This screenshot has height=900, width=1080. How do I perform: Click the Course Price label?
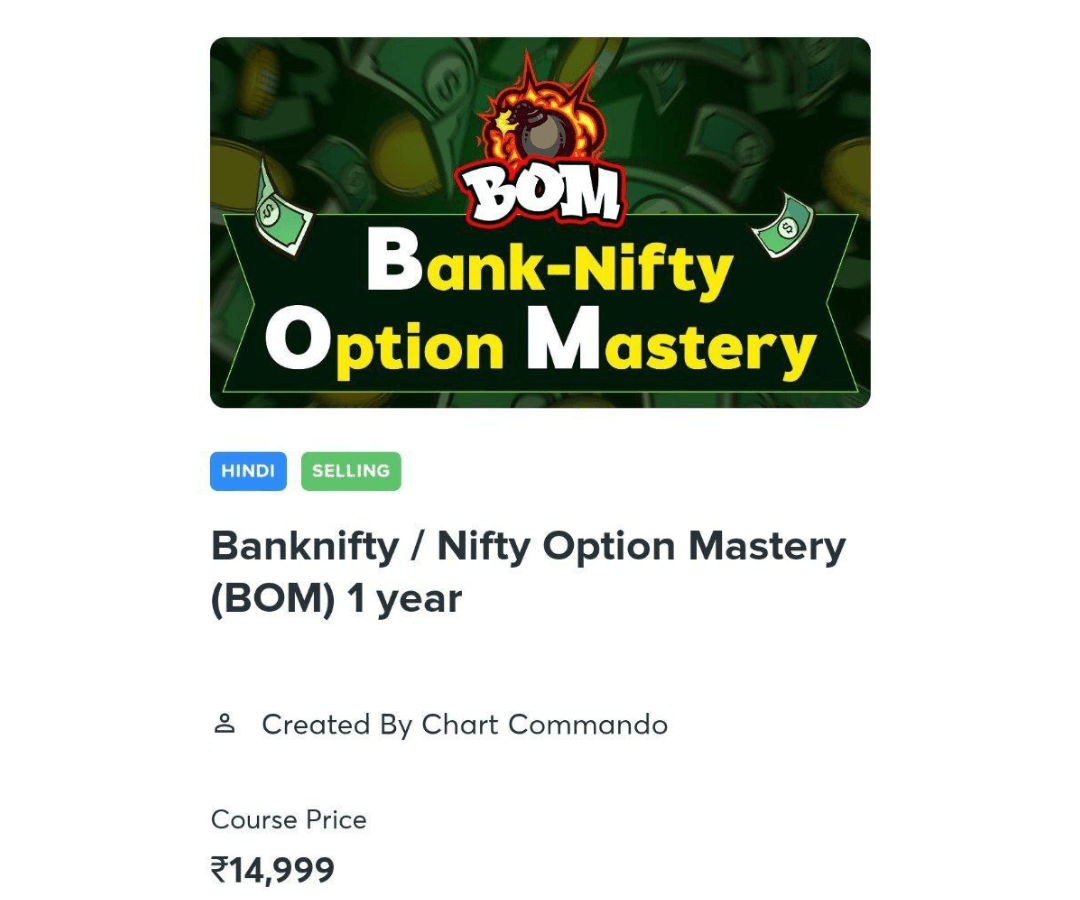pyautogui.click(x=289, y=820)
